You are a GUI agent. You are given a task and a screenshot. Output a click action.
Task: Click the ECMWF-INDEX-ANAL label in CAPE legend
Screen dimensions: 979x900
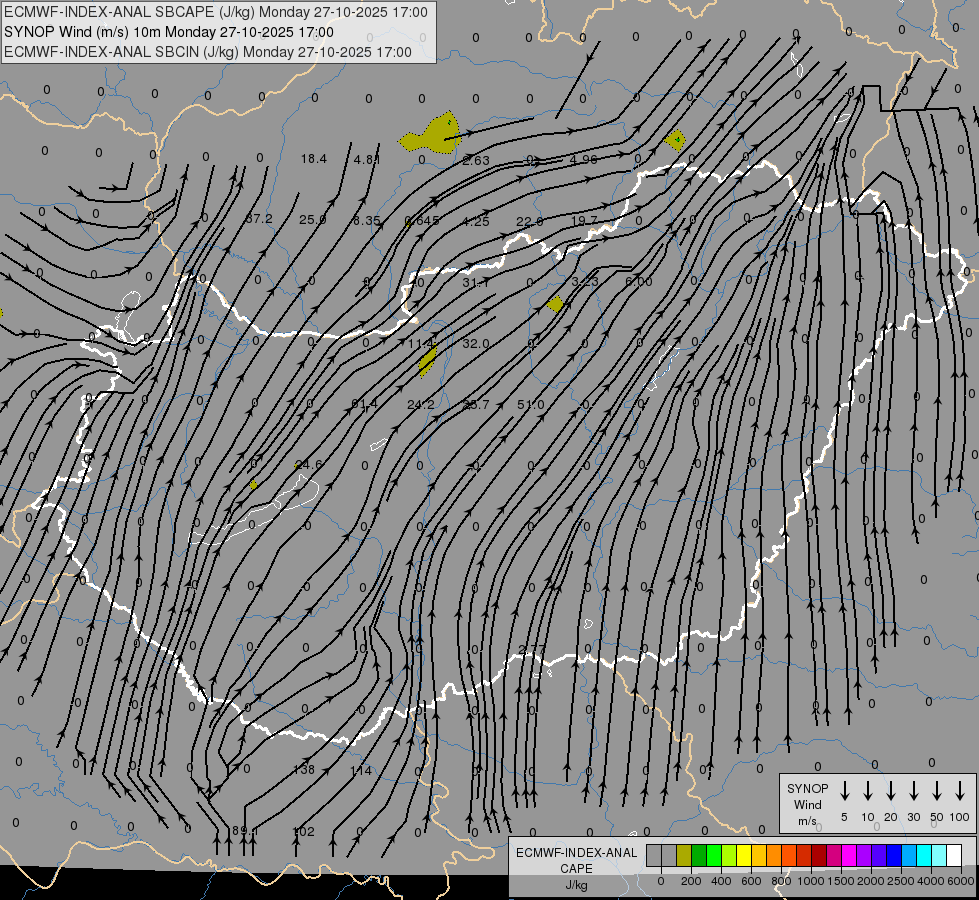pyautogui.click(x=577, y=853)
